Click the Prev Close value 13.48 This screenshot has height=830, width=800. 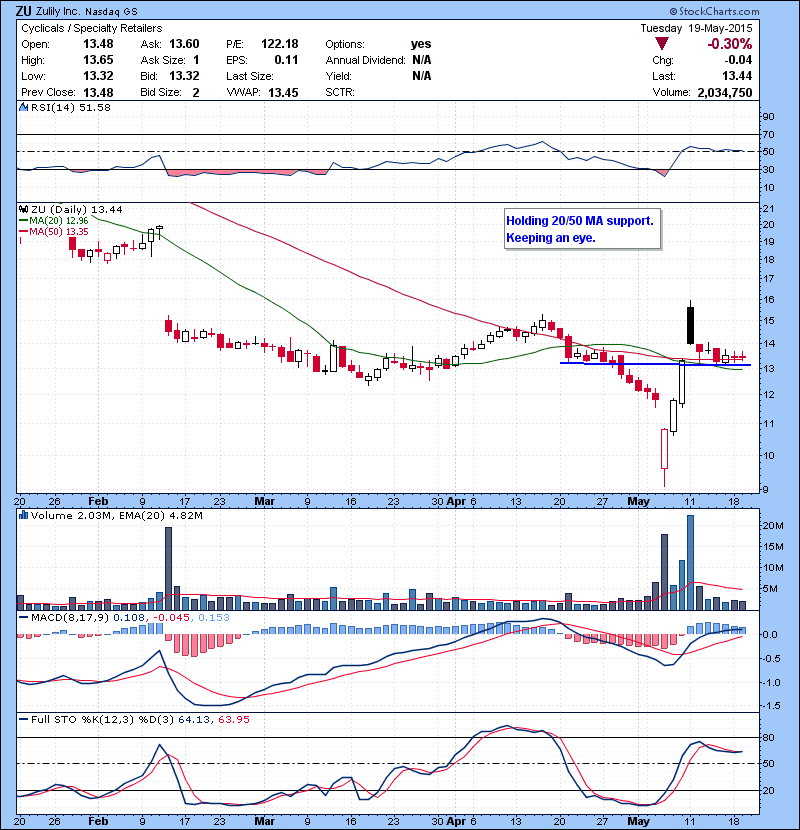98,92
